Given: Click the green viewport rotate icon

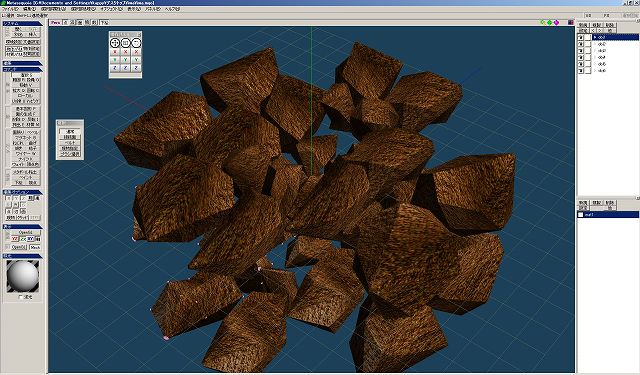Looking at the screenshot, I should (x=549, y=22).
